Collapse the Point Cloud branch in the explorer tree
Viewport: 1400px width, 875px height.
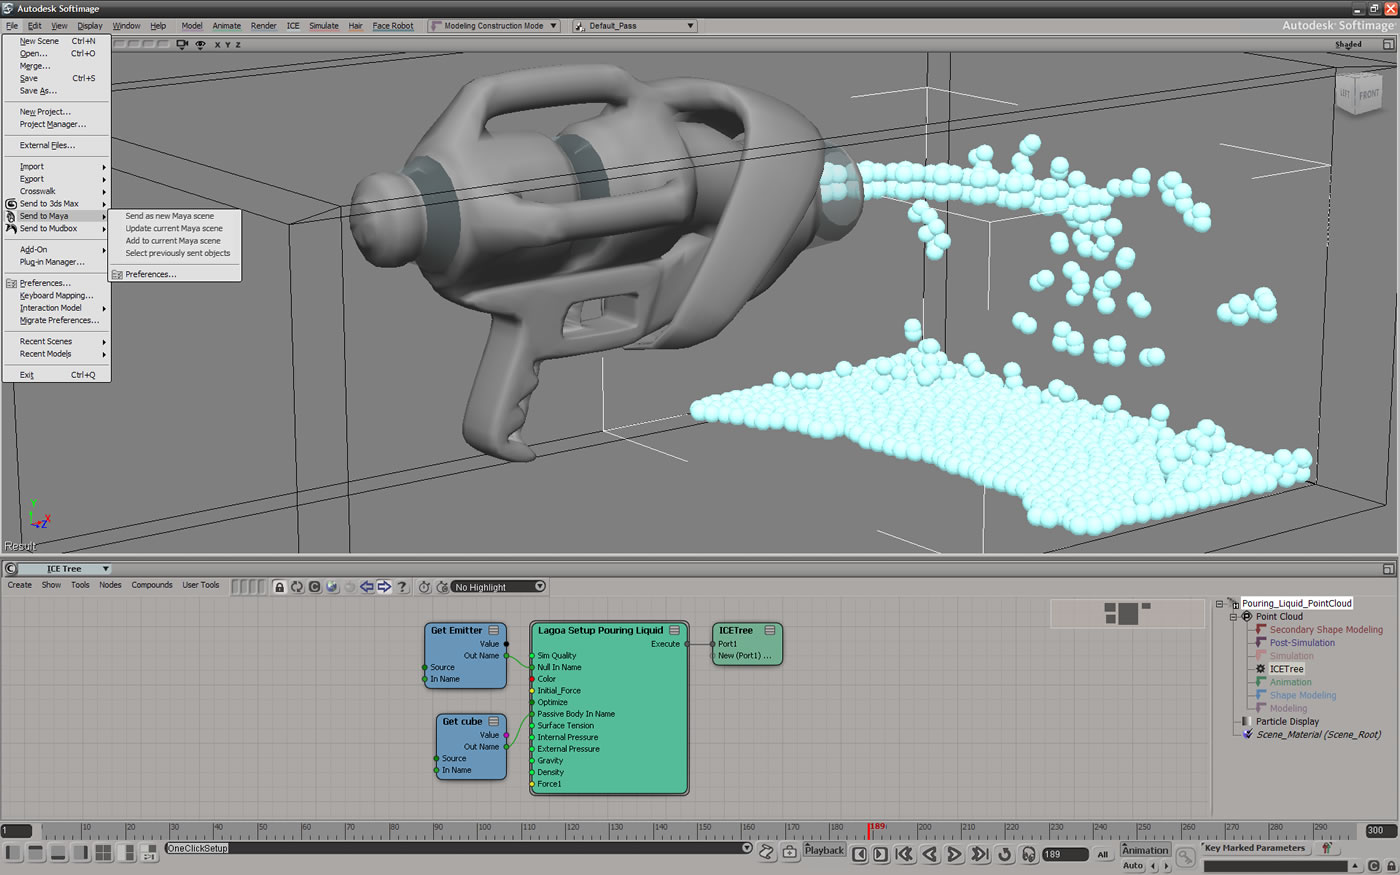pyautogui.click(x=1233, y=616)
